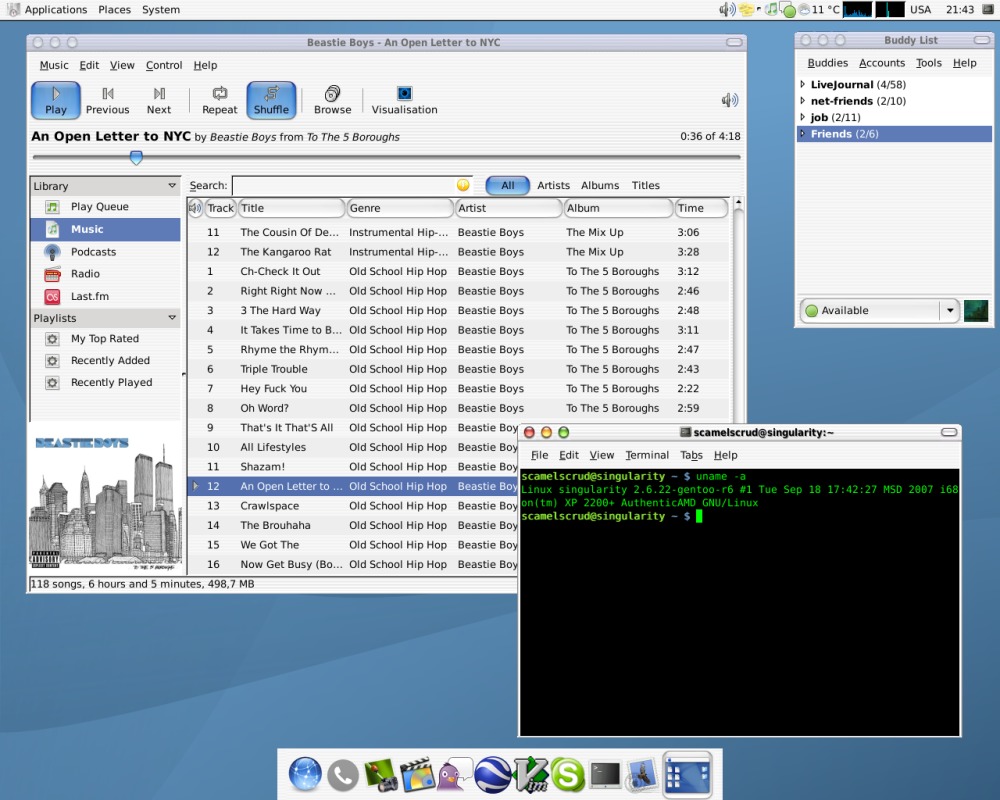
Task: Open the Accounts menu in Buddy List
Action: coord(881,63)
